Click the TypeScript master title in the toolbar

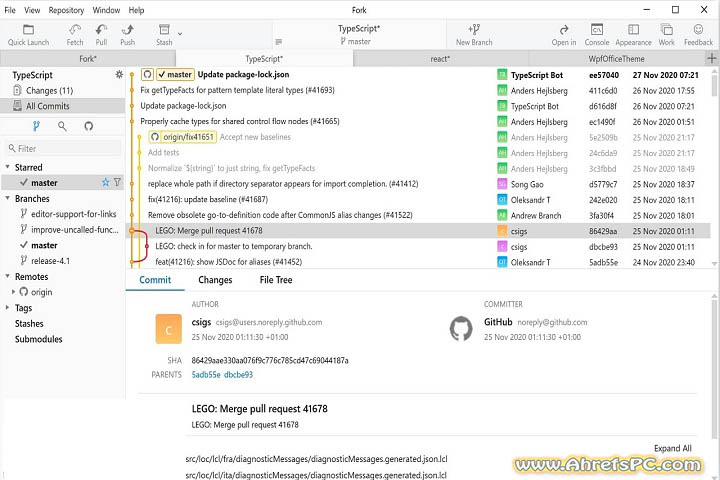(x=359, y=34)
